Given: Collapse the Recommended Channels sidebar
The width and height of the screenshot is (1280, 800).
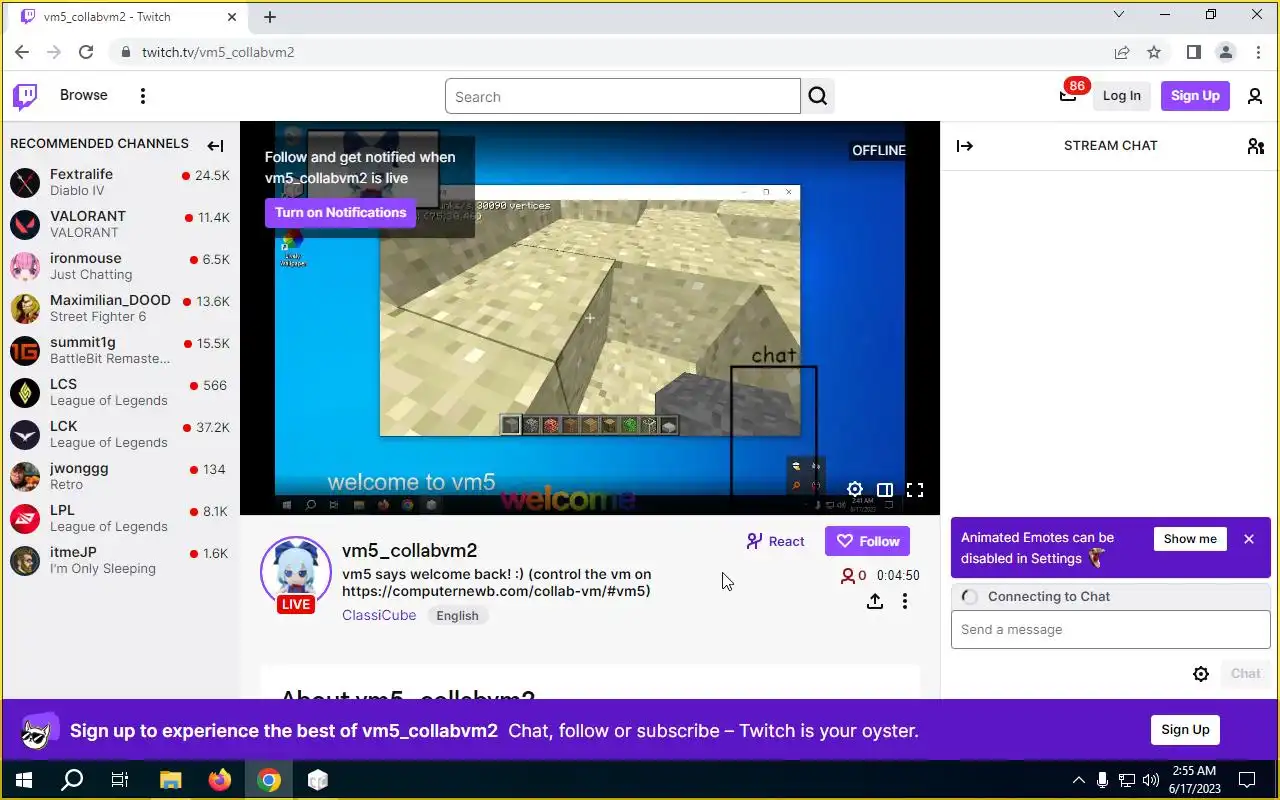Looking at the screenshot, I should [x=215, y=146].
